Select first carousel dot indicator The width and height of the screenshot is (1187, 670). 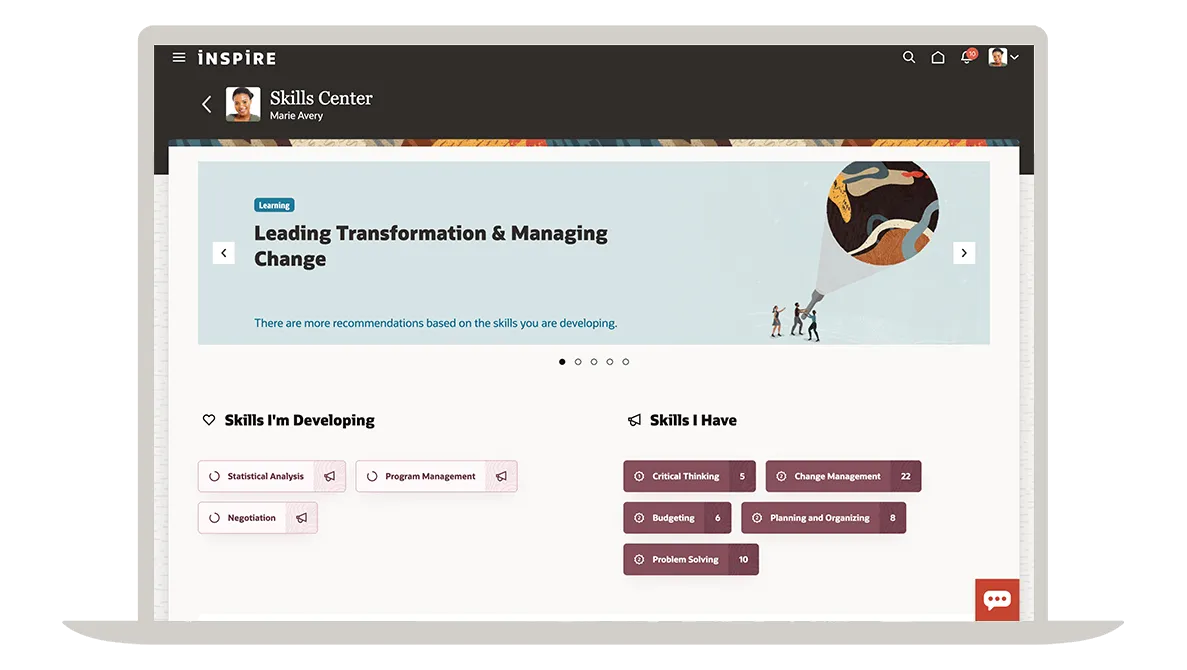coord(562,362)
